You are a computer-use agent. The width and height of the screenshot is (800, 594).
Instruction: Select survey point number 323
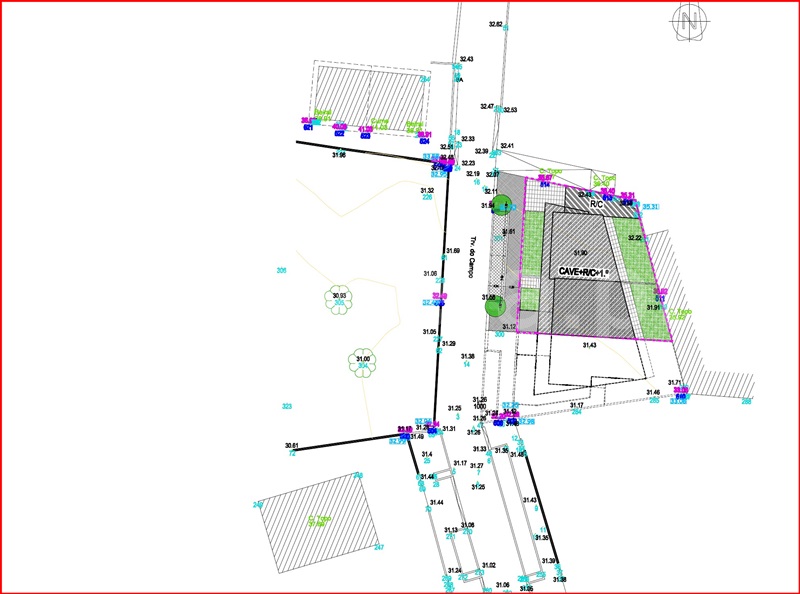tap(287, 406)
